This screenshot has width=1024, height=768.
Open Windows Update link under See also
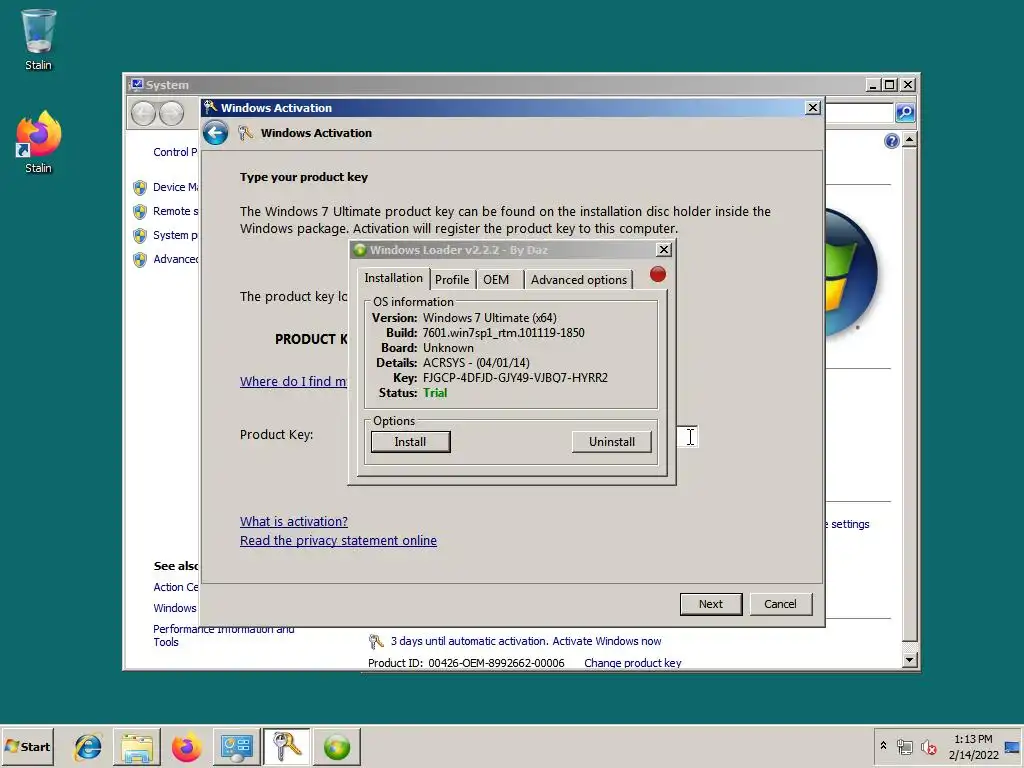pyautogui.click(x=174, y=608)
